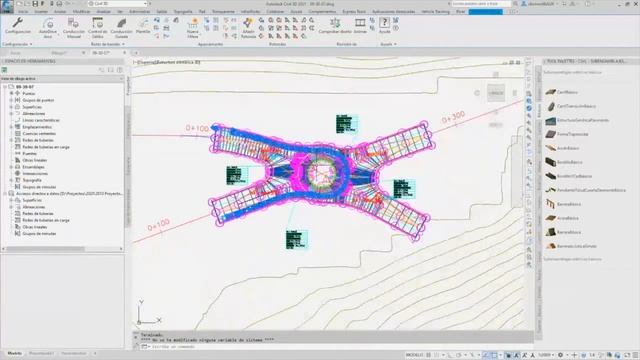Select Intersecciones in the Prospector tree
This screenshot has width=640, height=360.
[35, 173]
